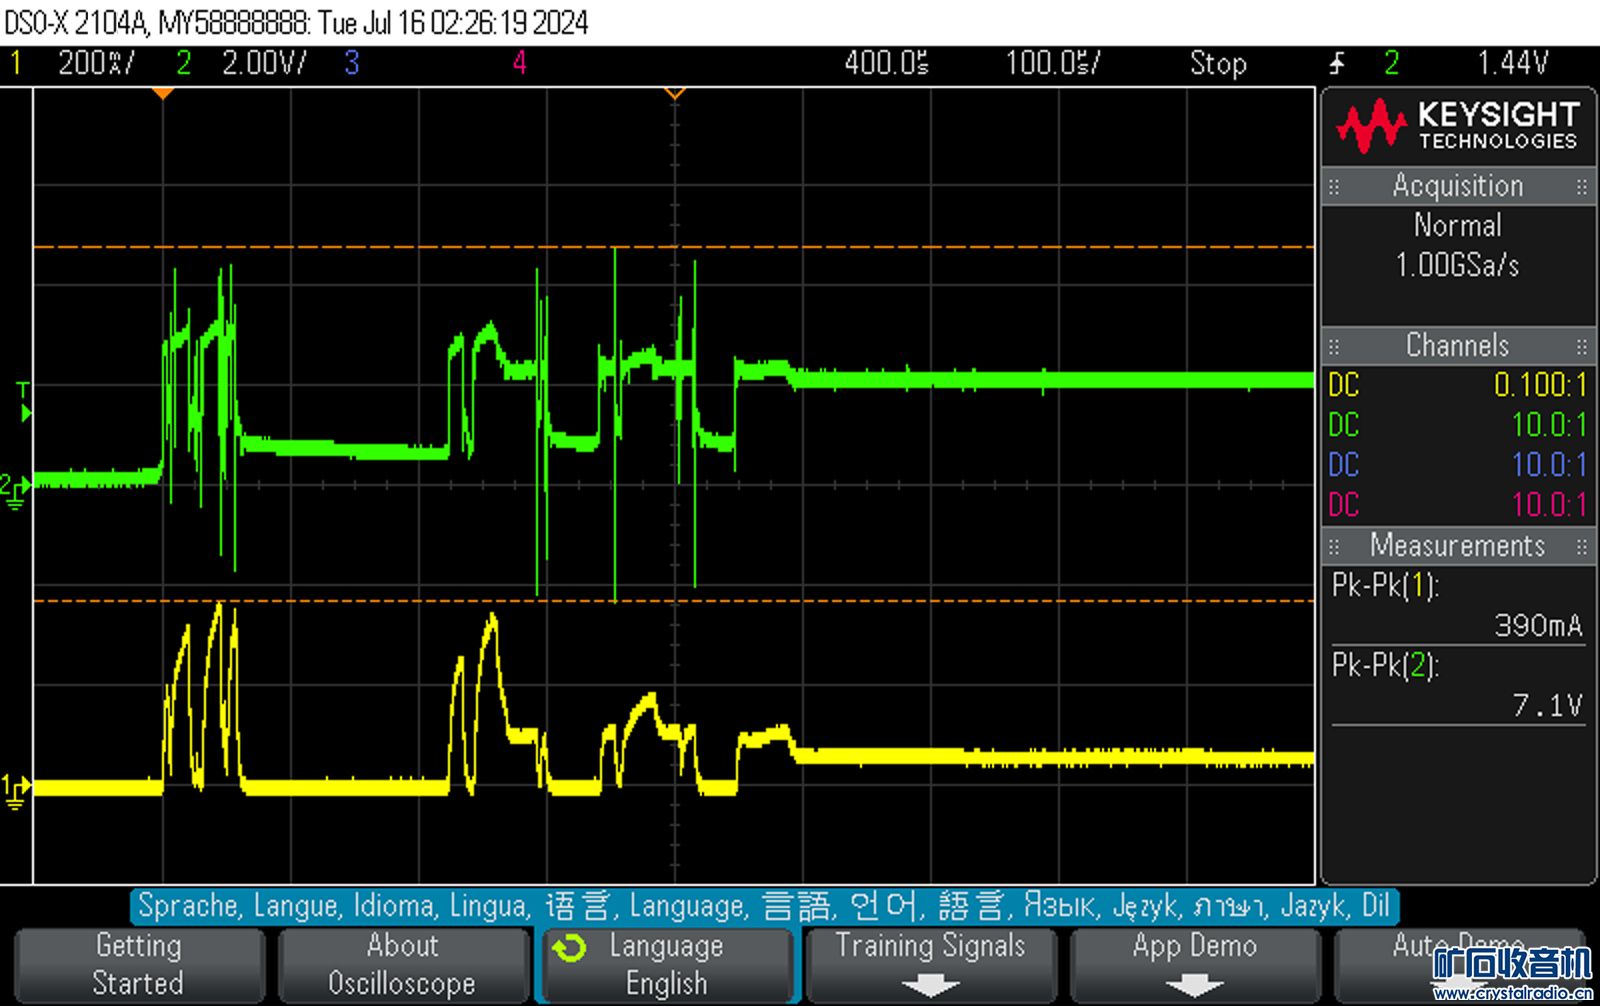Click the upper orange dashed cursor line
The image size is (1600, 1006).
[x=675, y=246]
